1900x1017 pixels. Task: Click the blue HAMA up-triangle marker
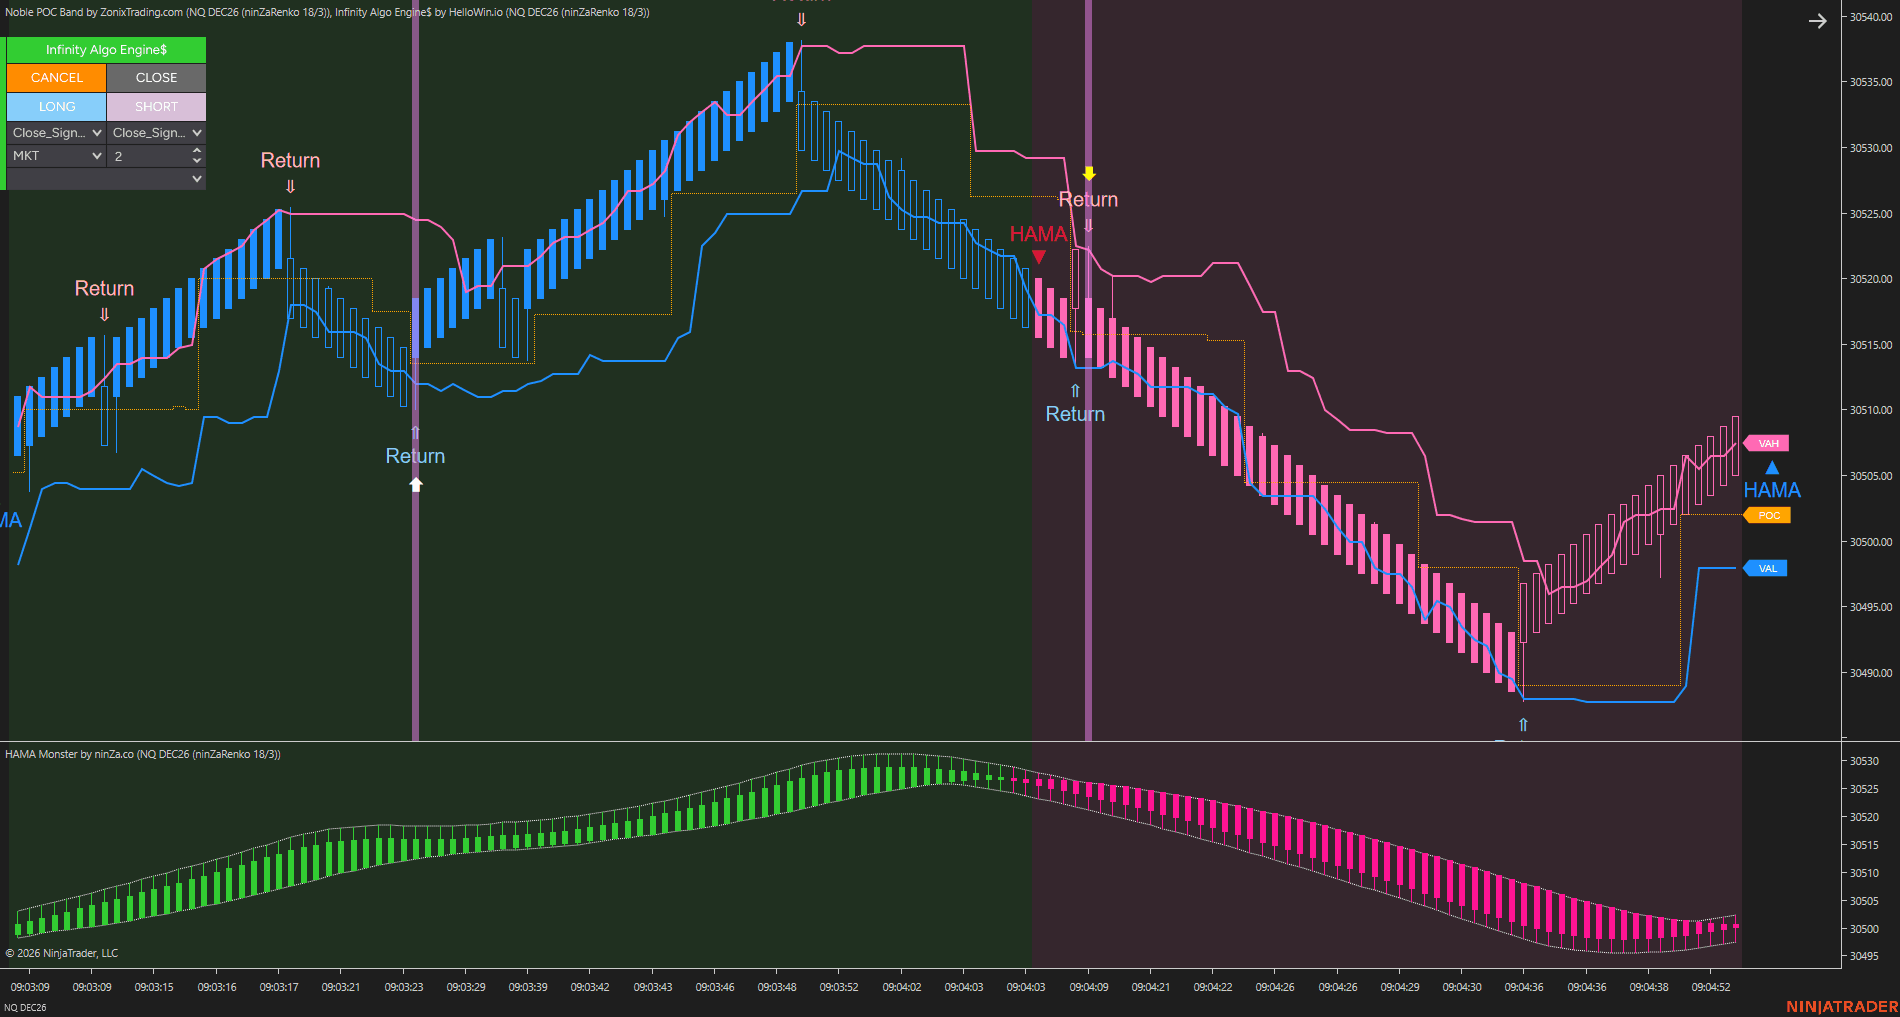point(1772,467)
